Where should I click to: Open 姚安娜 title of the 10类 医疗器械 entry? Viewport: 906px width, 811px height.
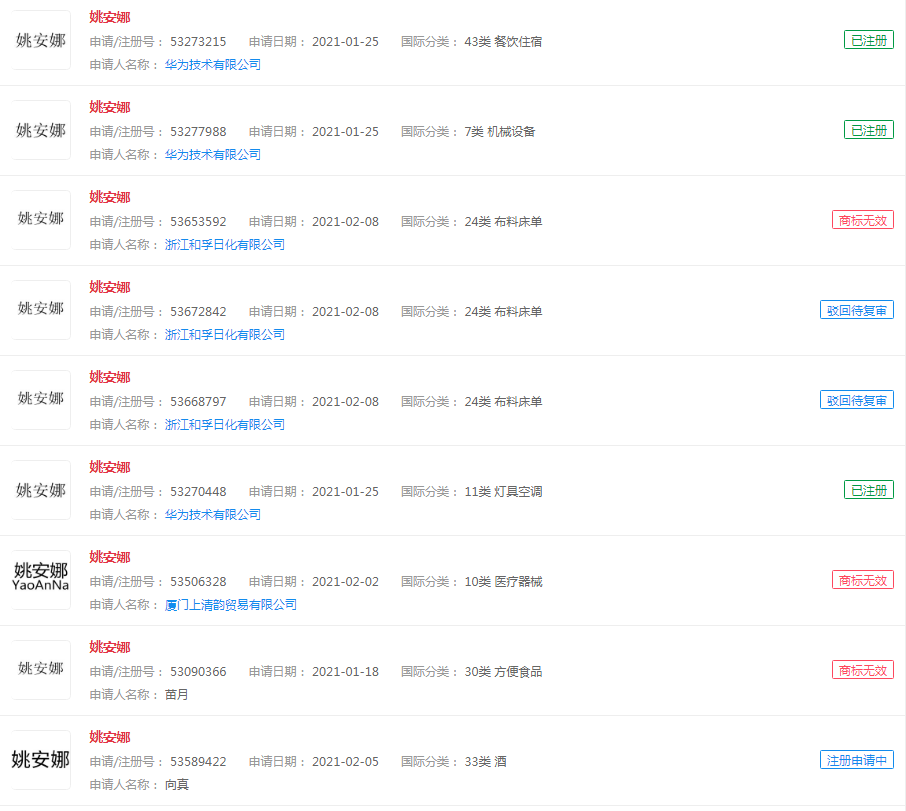click(110, 557)
